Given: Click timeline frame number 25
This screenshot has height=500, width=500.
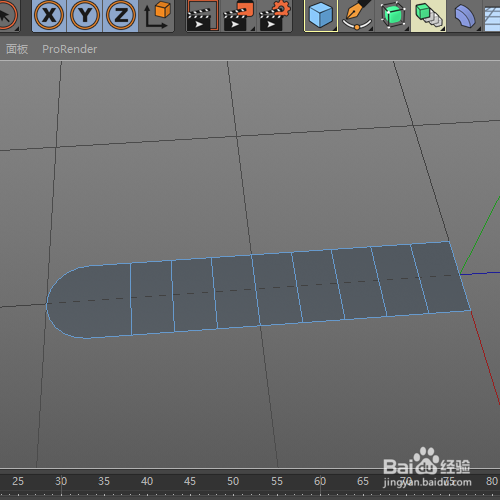Looking at the screenshot, I should click(x=18, y=481).
